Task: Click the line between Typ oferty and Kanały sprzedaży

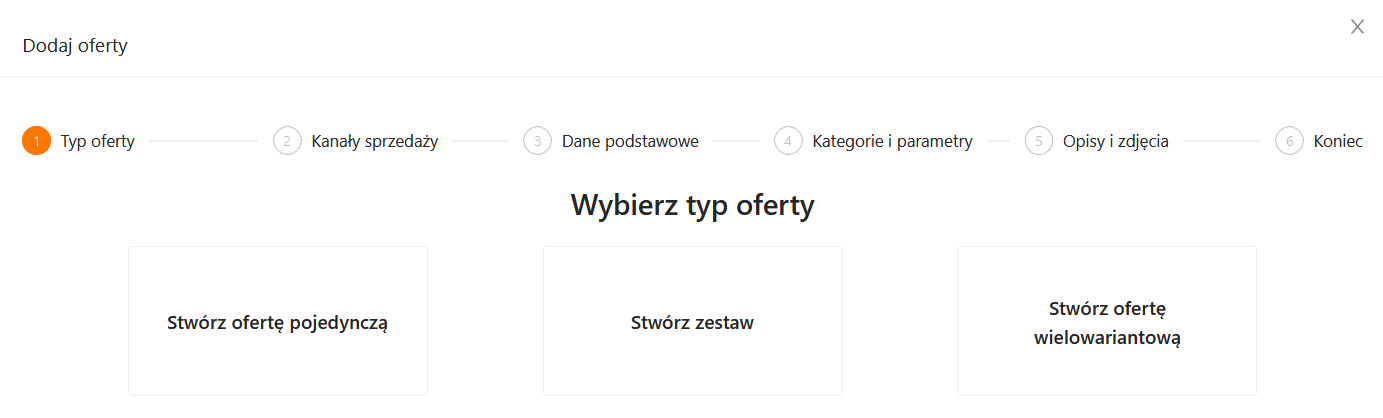Action: coord(203,141)
